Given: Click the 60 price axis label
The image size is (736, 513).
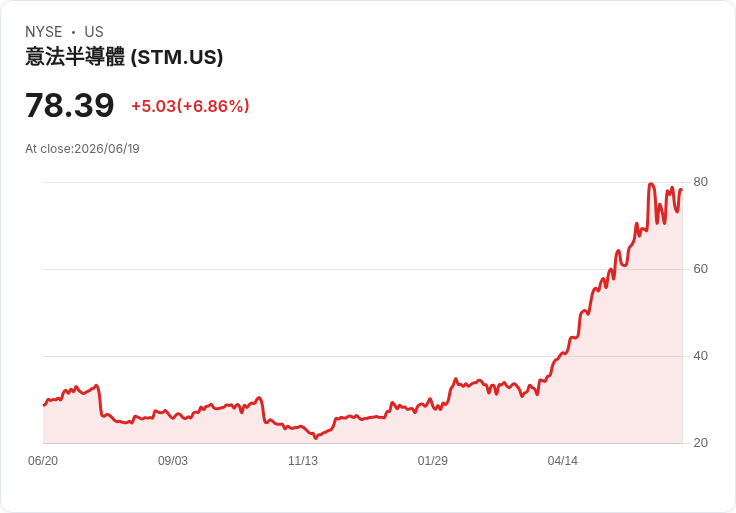Looking at the screenshot, I should (x=700, y=269).
